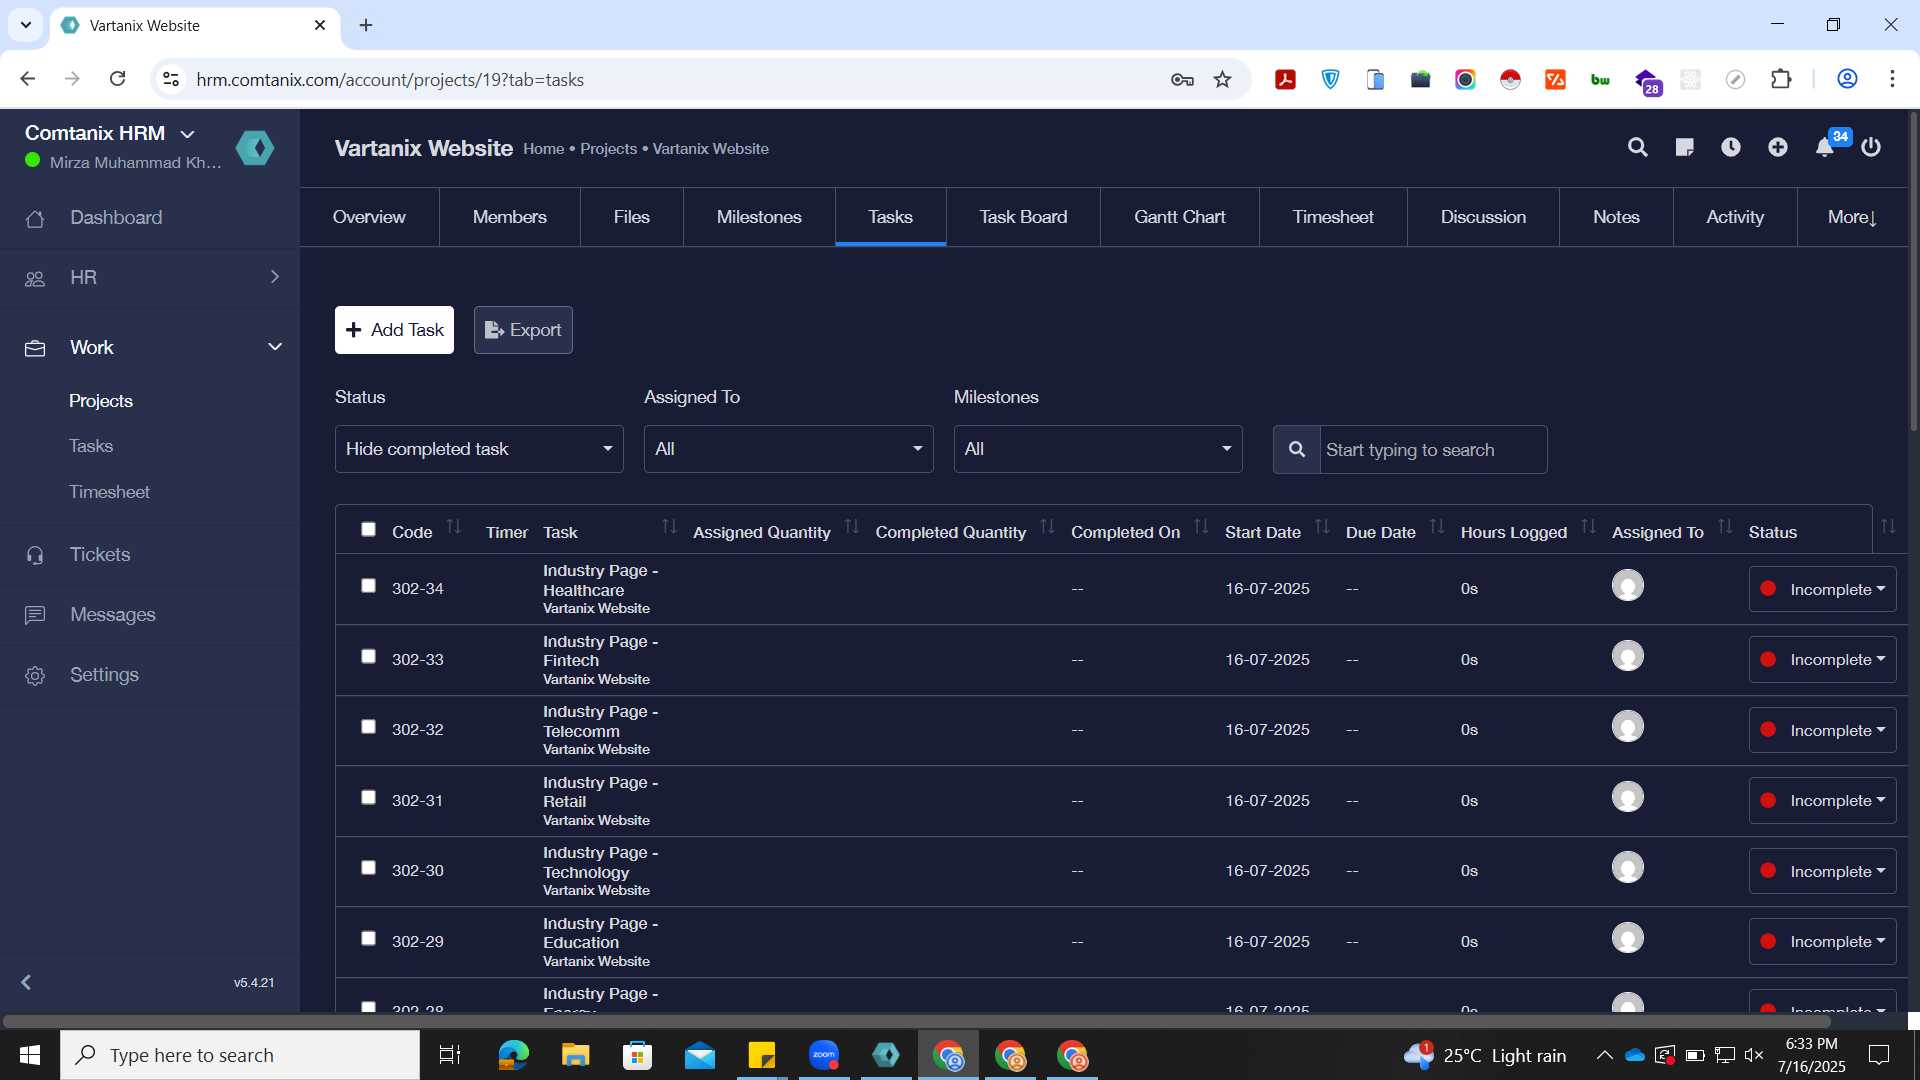1920x1080 pixels.
Task: Click assignee avatar for task 302-34
Action: click(x=1628, y=585)
